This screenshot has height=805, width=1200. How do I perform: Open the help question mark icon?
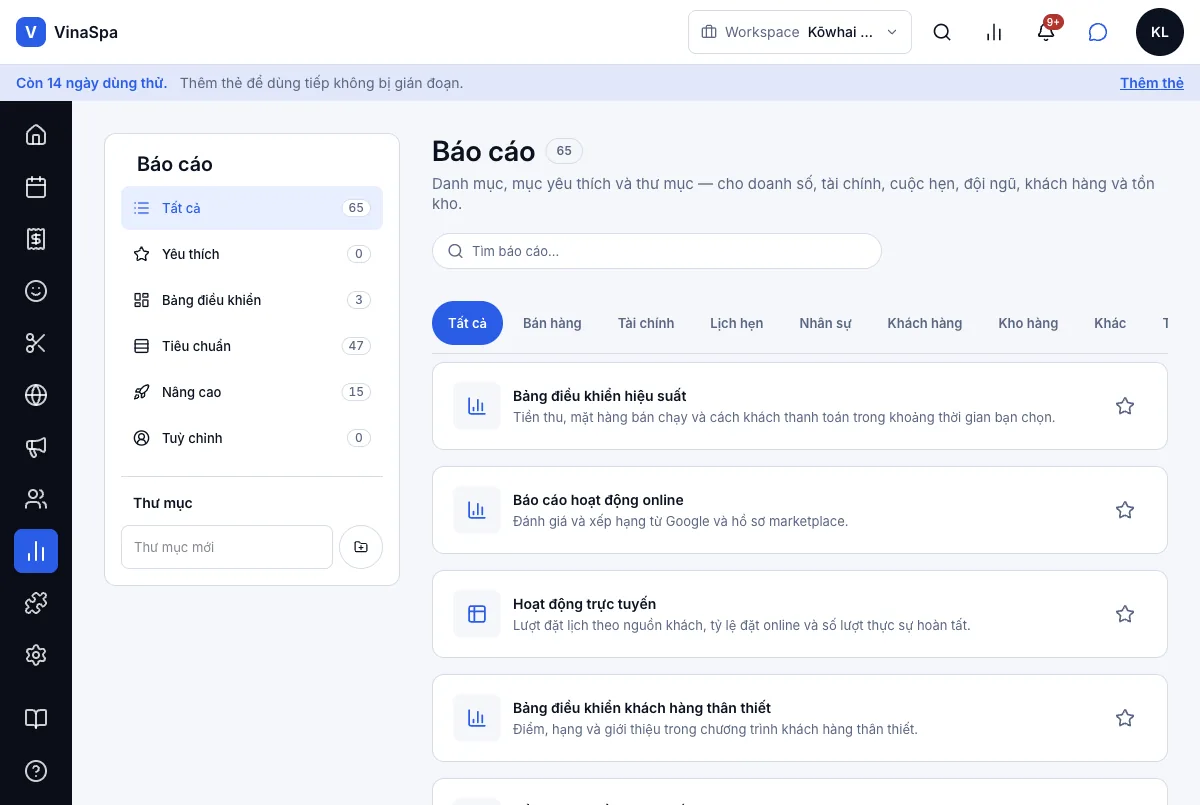pos(36,770)
